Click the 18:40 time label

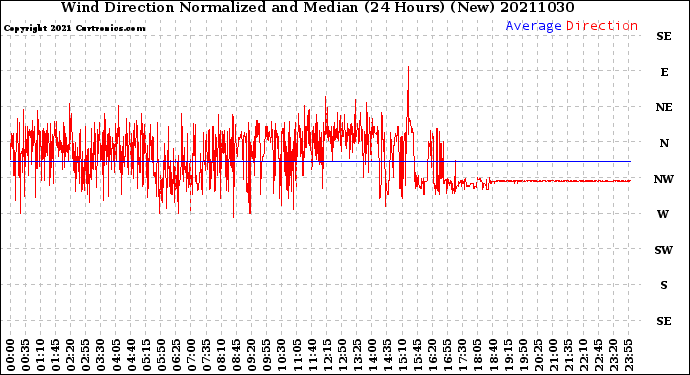tap(492, 355)
